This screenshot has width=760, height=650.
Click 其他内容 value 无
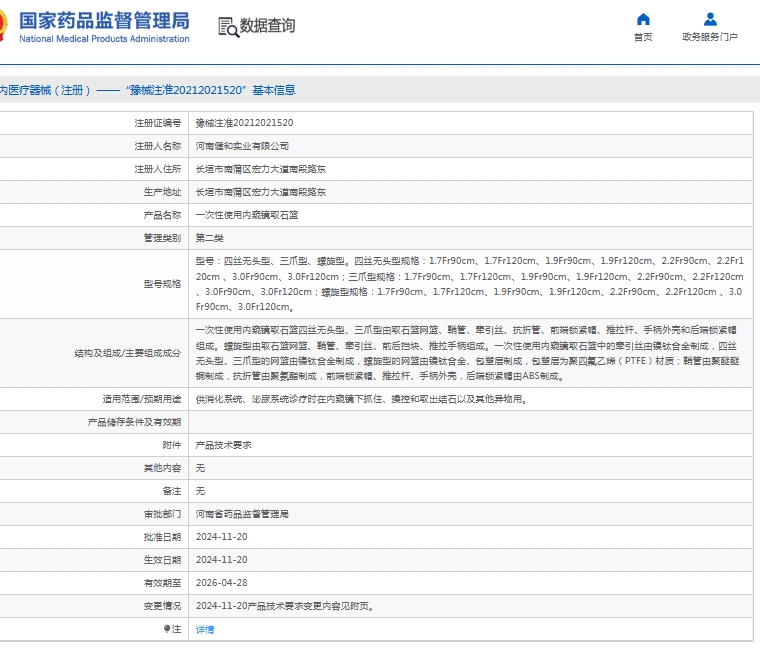200,468
